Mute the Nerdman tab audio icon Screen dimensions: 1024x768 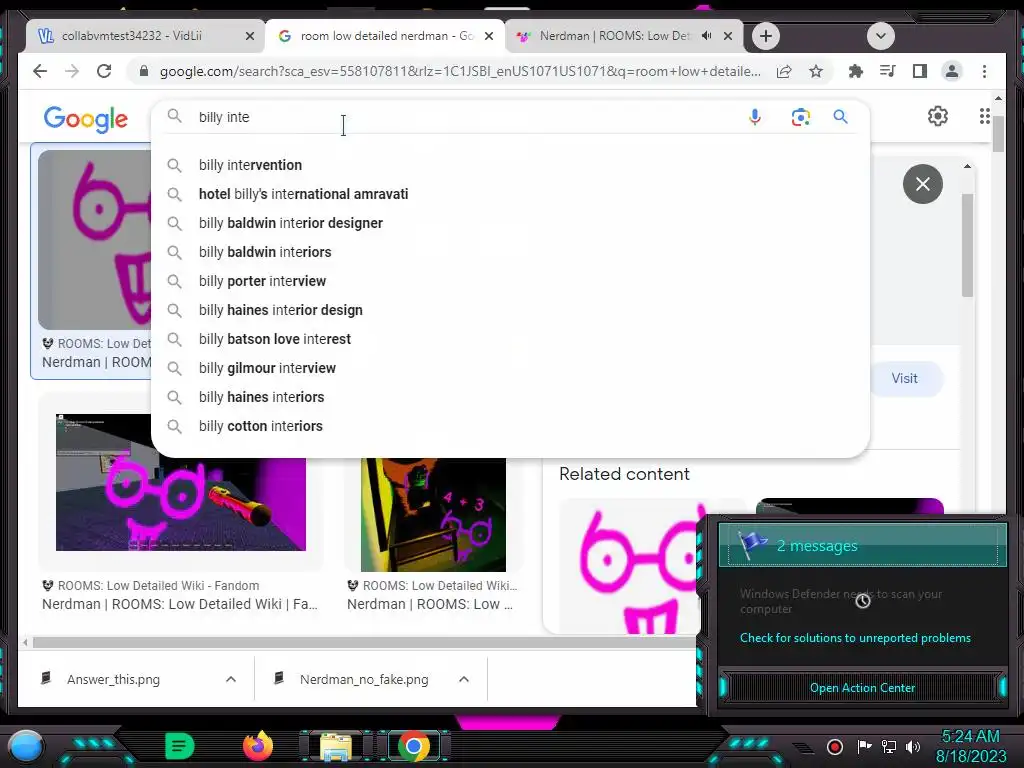pos(707,36)
